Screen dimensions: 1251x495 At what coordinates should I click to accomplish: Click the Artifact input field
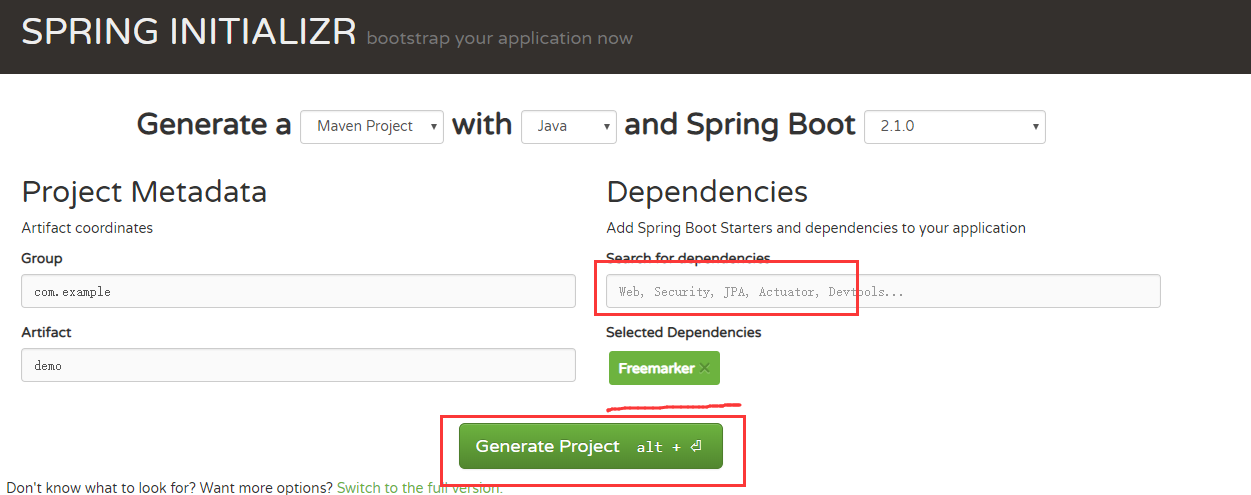point(298,365)
